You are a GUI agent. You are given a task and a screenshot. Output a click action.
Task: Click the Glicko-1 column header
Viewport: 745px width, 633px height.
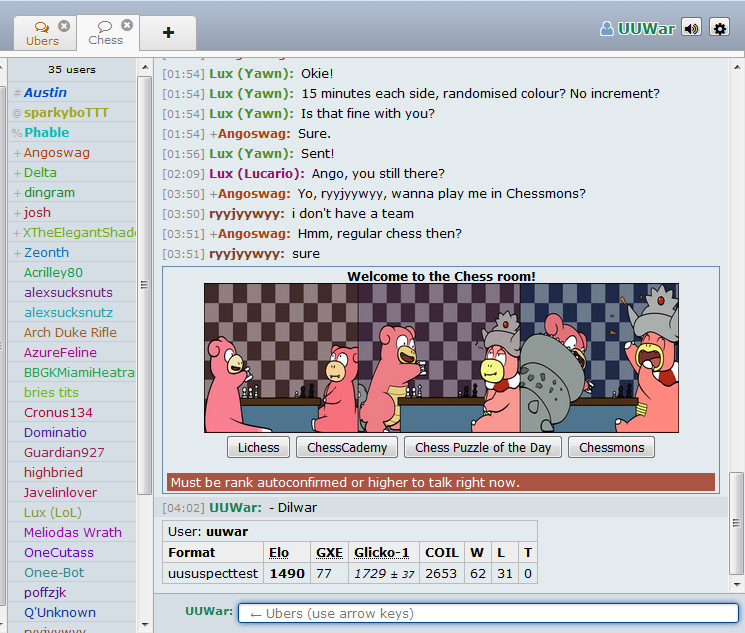[382, 553]
